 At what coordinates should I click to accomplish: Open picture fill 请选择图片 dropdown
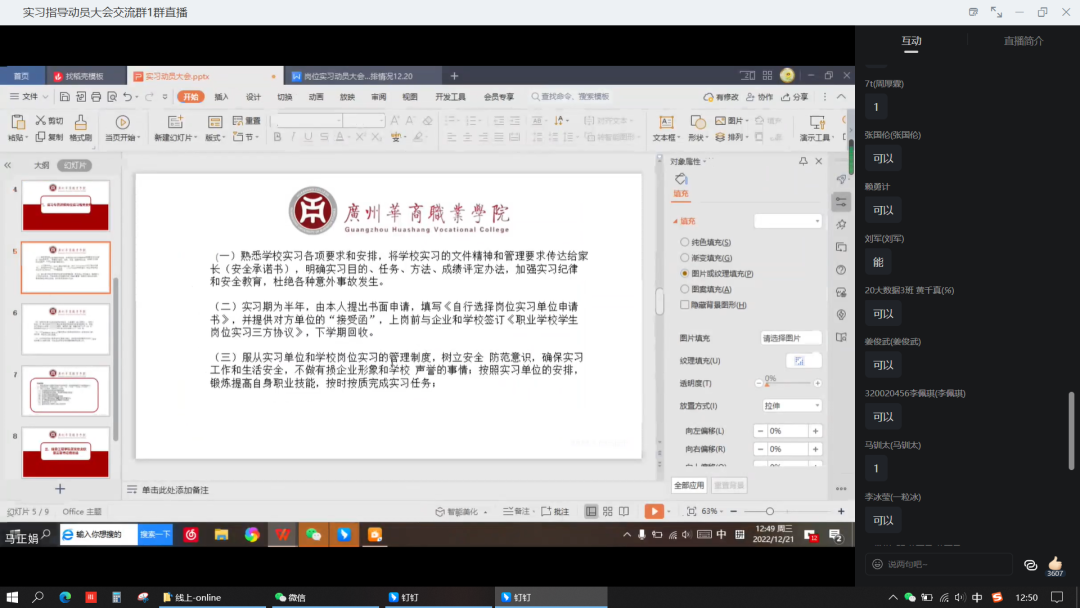click(x=791, y=338)
